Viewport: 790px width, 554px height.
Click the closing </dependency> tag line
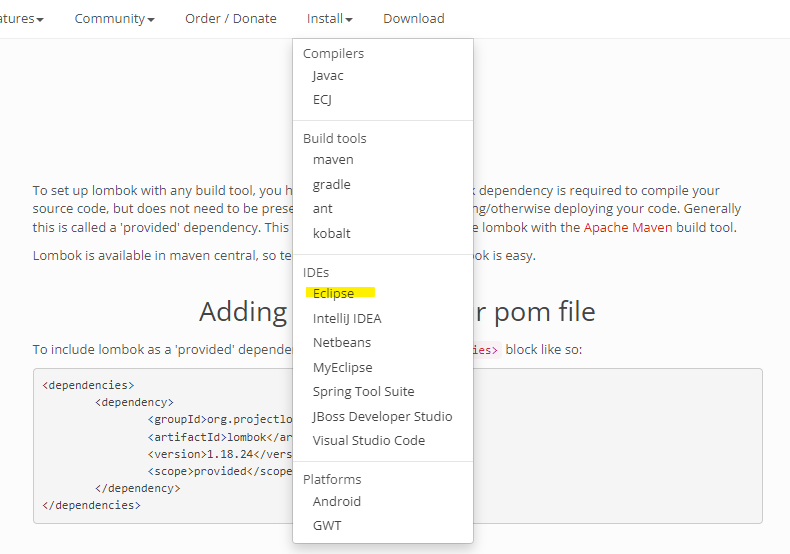(x=138, y=489)
